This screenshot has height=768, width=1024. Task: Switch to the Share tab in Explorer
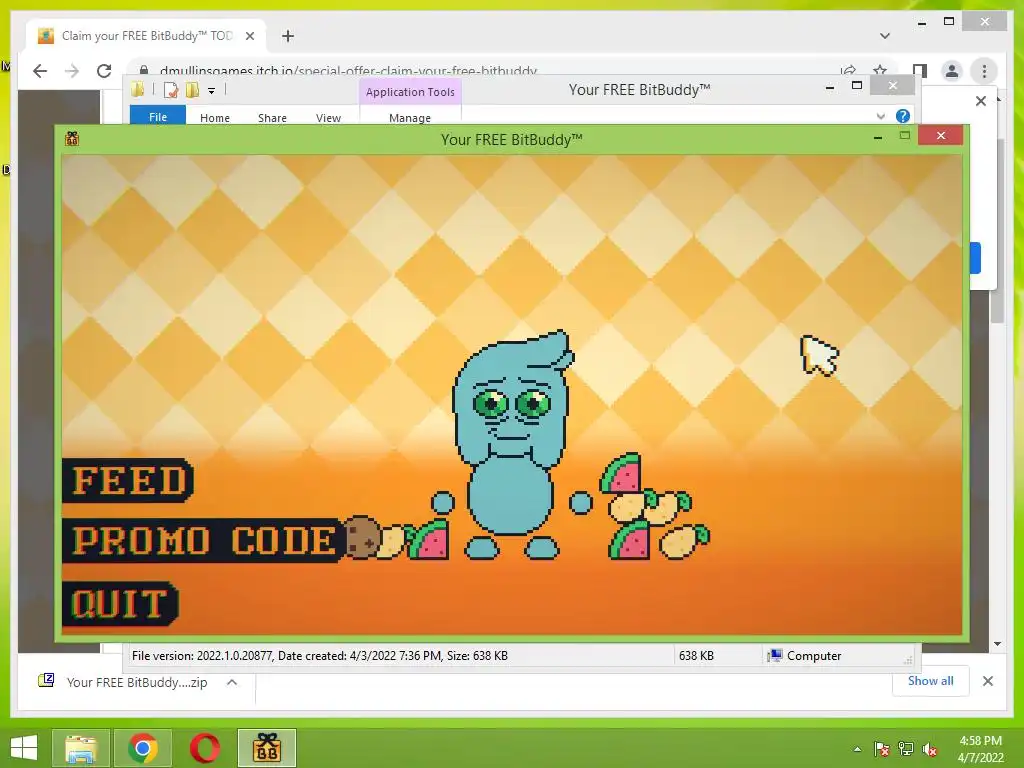(272, 118)
